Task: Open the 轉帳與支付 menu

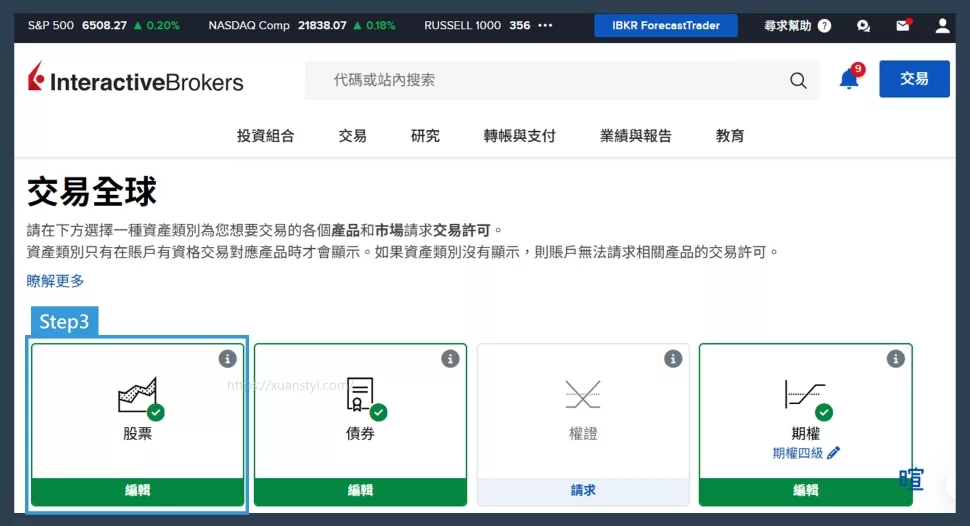Action: (x=519, y=136)
